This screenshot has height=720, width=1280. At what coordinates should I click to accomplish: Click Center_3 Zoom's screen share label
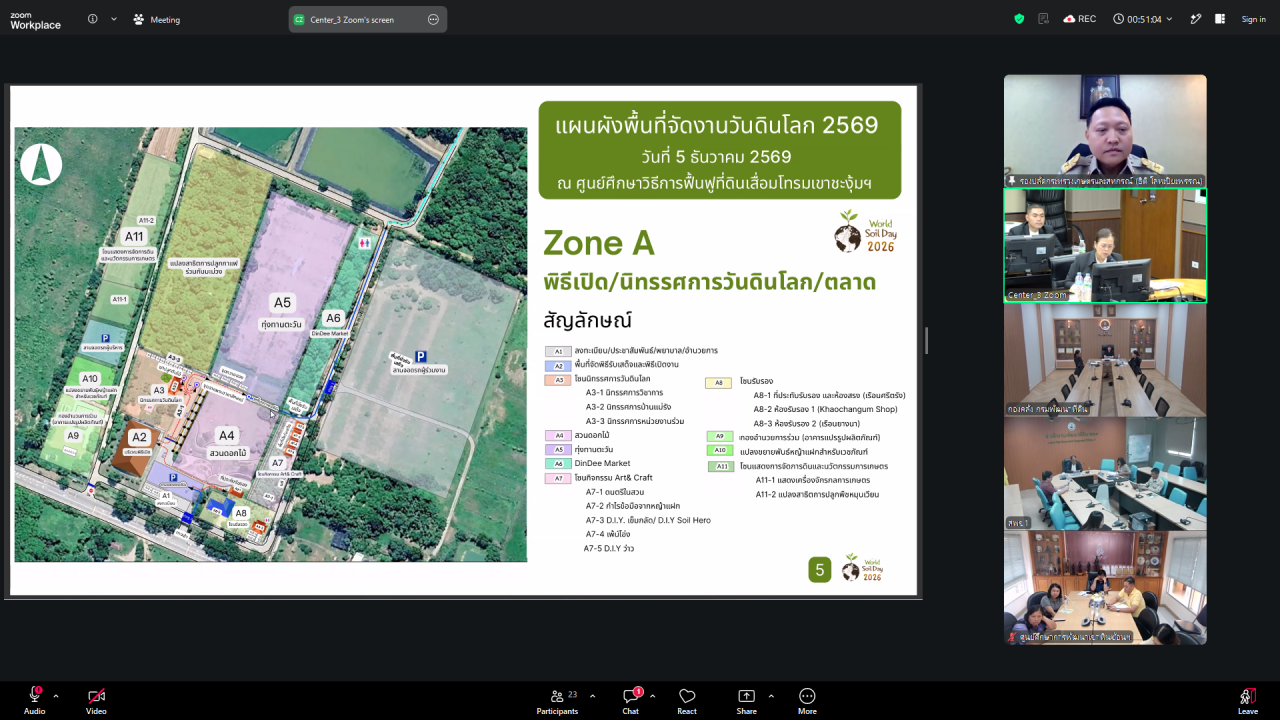click(352, 19)
